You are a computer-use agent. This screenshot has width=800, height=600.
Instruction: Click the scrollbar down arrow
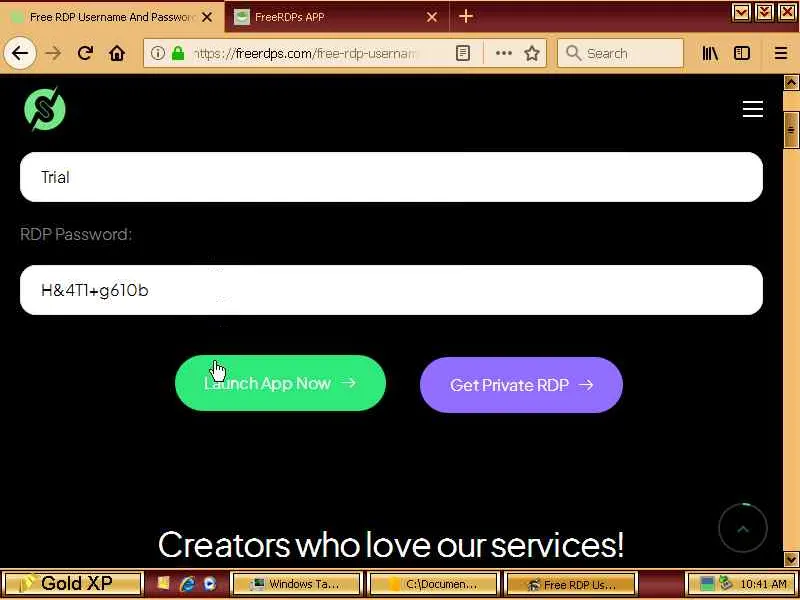(x=791, y=559)
